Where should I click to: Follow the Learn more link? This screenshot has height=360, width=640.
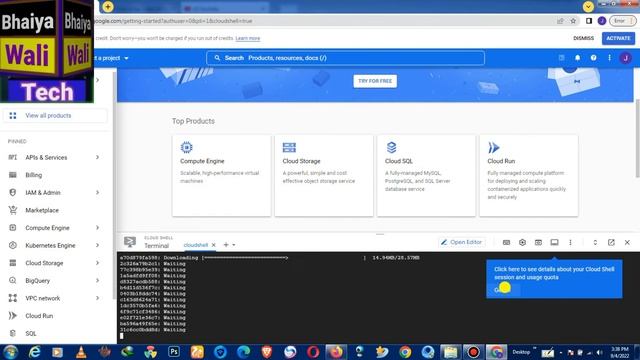tap(248, 38)
